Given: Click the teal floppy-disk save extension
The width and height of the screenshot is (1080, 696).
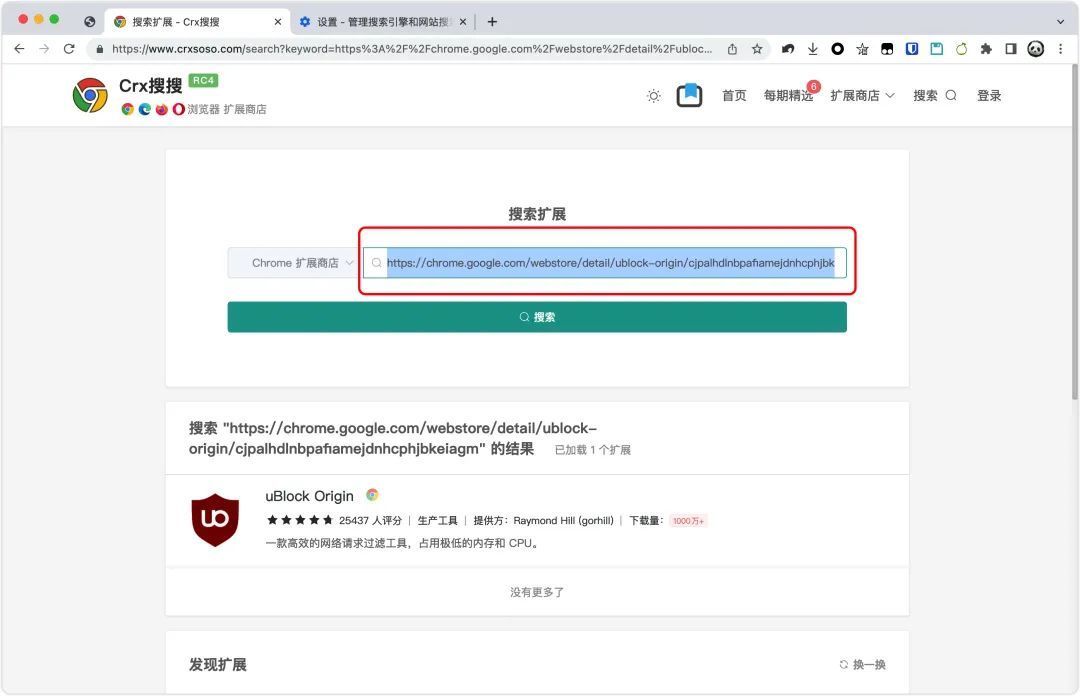Looking at the screenshot, I should tap(937, 49).
